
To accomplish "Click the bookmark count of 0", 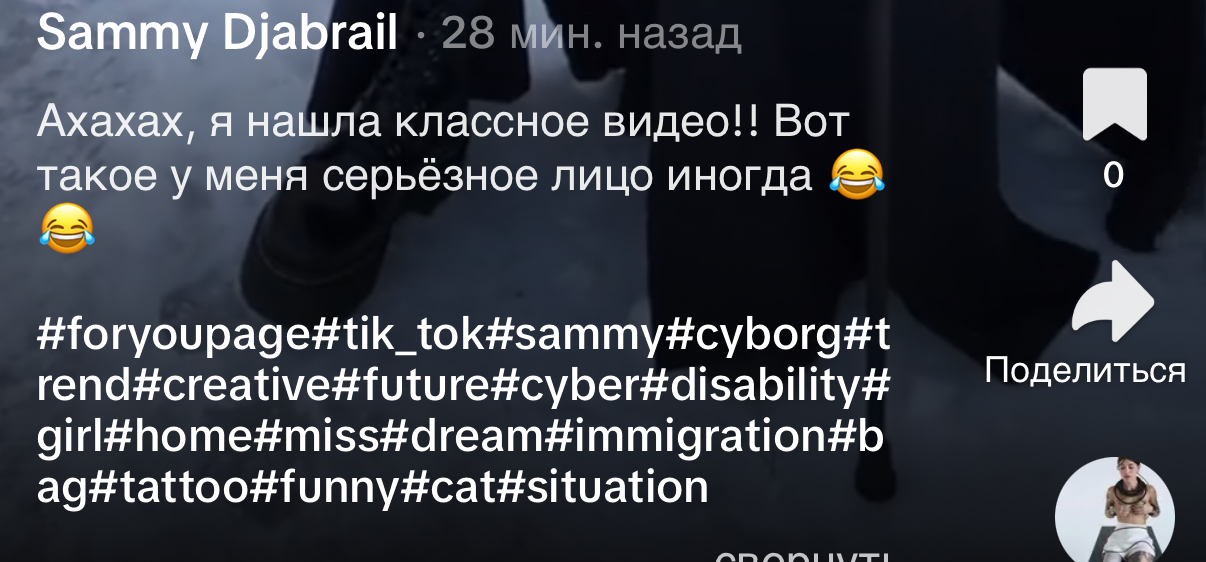I will [x=1113, y=176].
